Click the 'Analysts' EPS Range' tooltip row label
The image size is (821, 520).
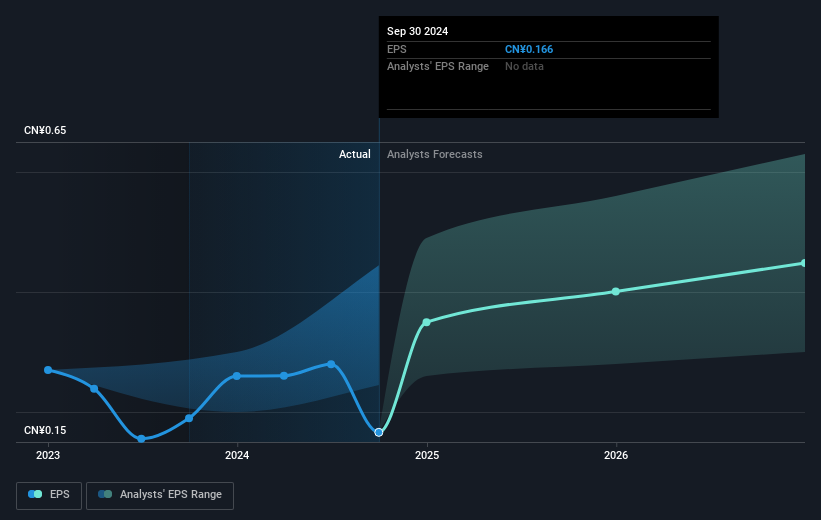tap(438, 67)
